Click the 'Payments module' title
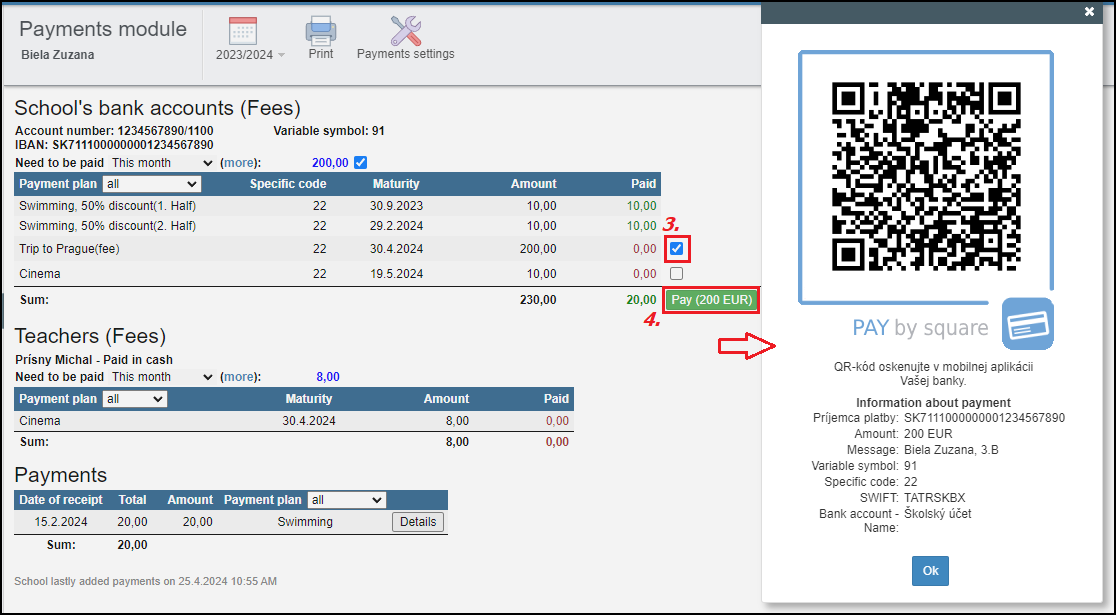This screenshot has width=1116, height=615. 103,29
